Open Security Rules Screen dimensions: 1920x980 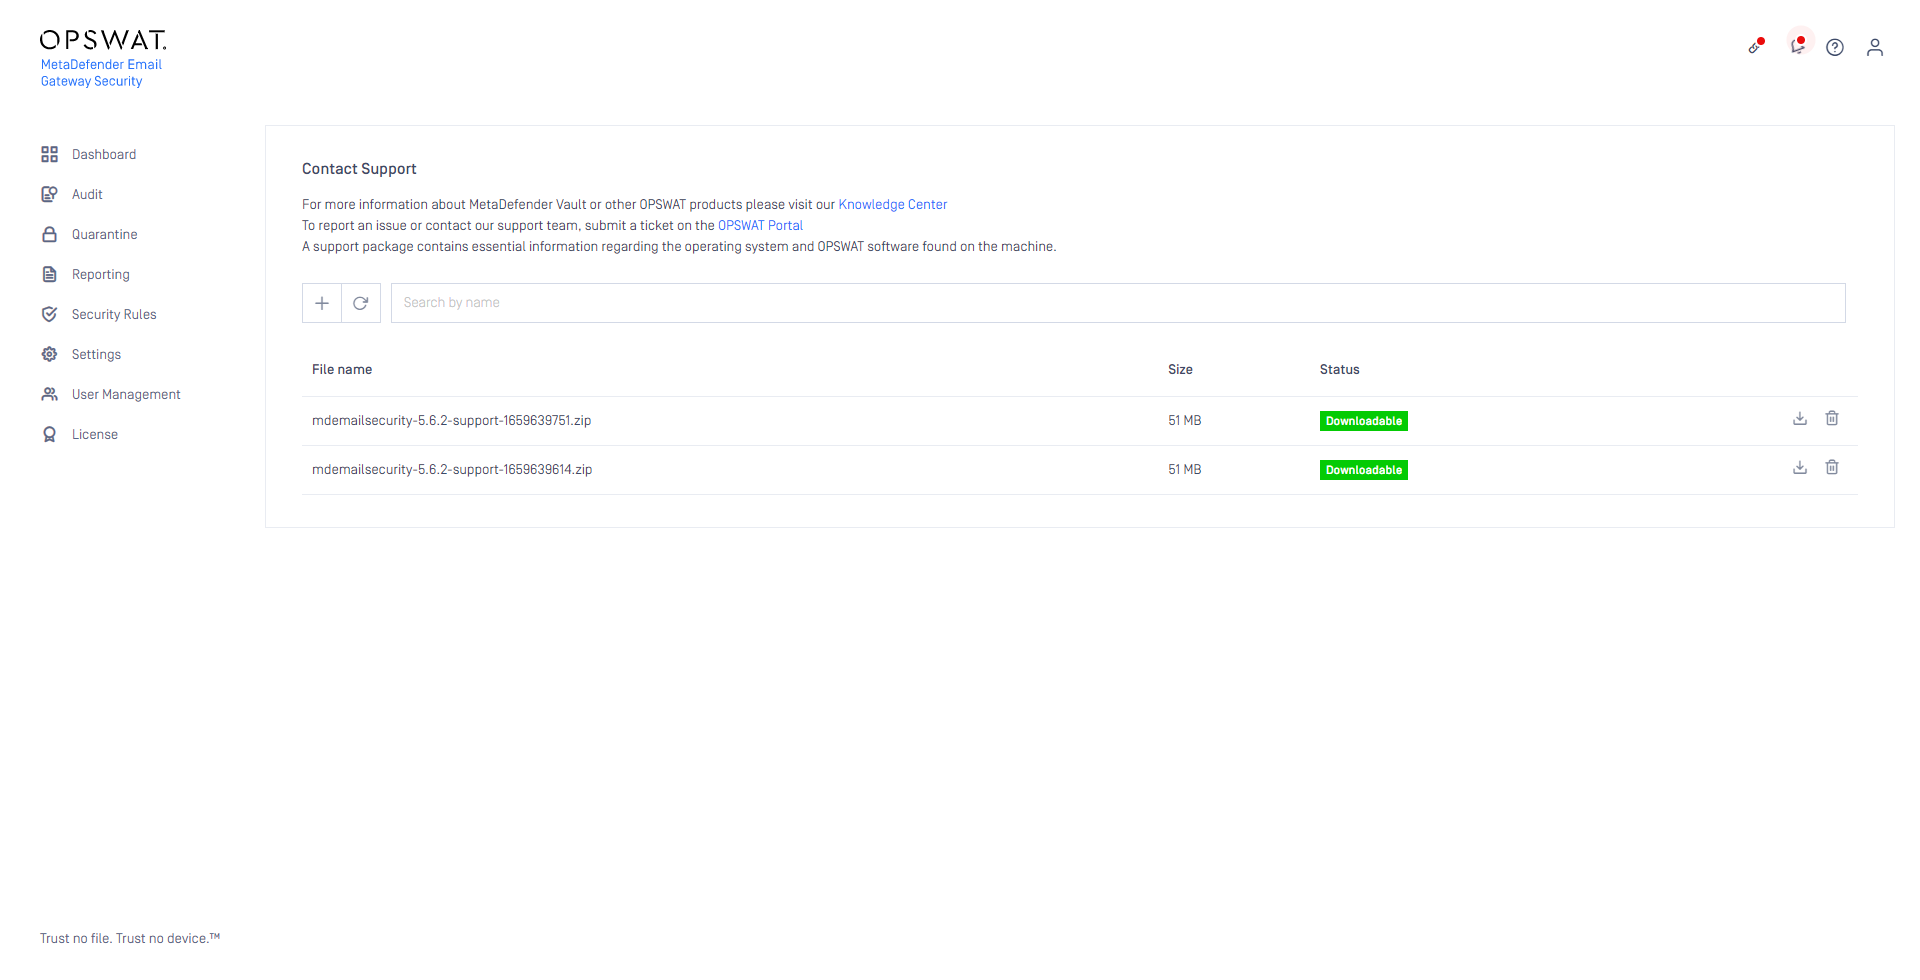click(x=114, y=314)
